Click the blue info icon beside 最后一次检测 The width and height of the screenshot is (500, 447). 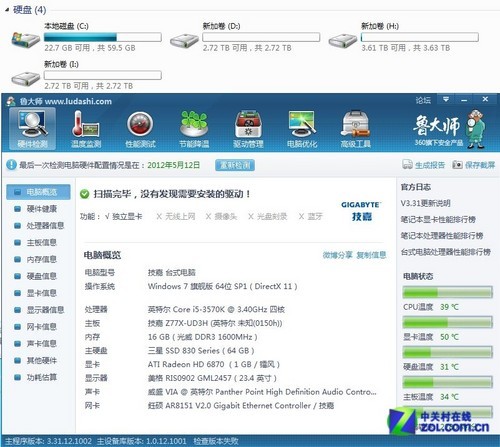pyautogui.click(x=11, y=165)
